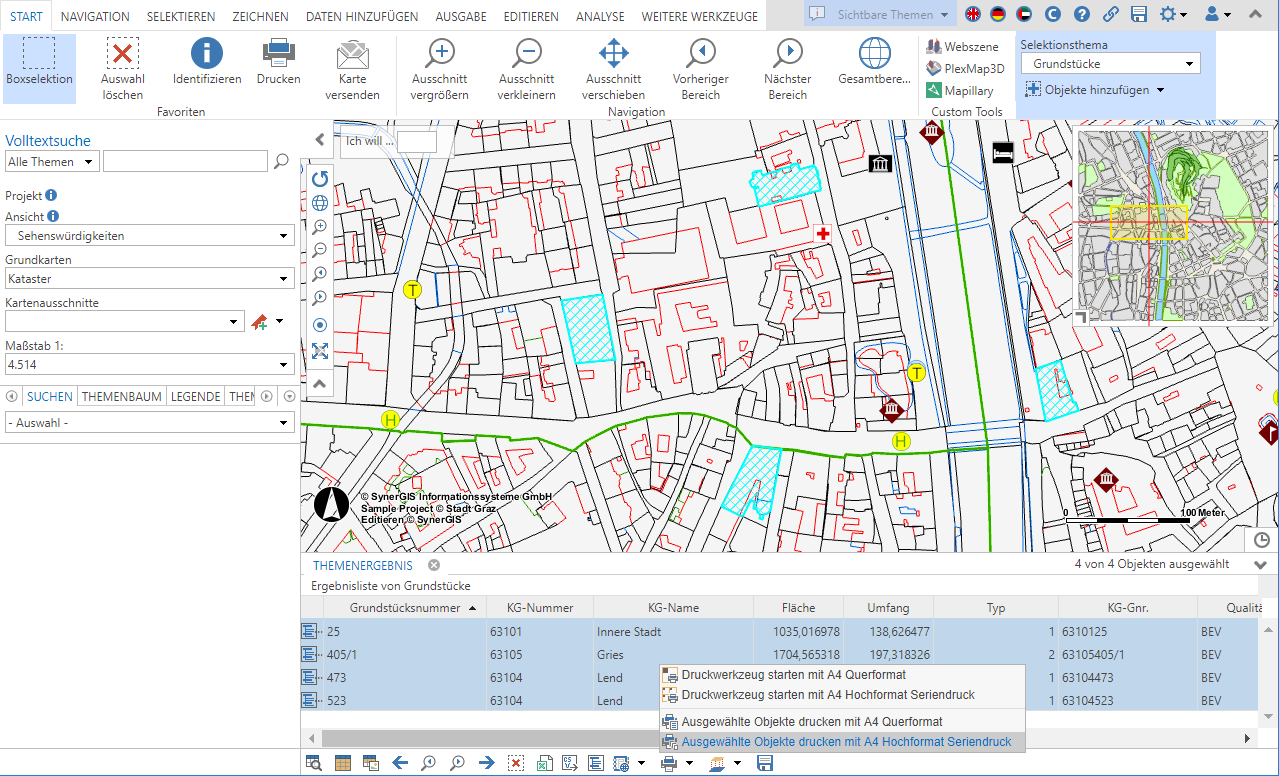Switch language using the German flag
Viewport: 1279px width, 776px height.
point(997,14)
